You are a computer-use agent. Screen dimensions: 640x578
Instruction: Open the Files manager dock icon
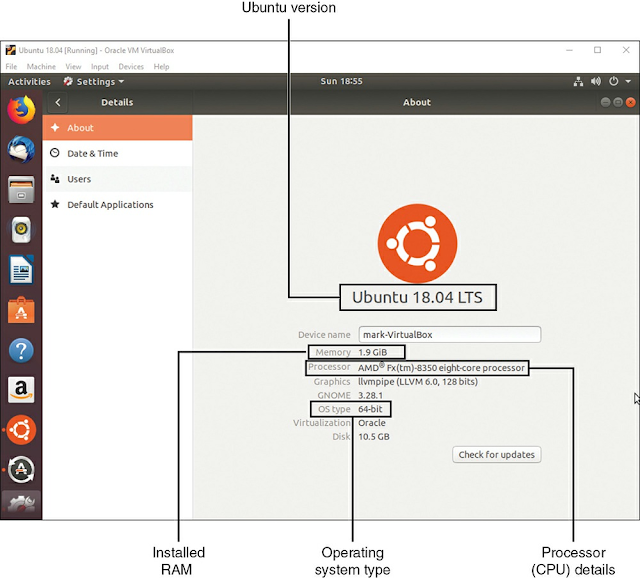21,189
